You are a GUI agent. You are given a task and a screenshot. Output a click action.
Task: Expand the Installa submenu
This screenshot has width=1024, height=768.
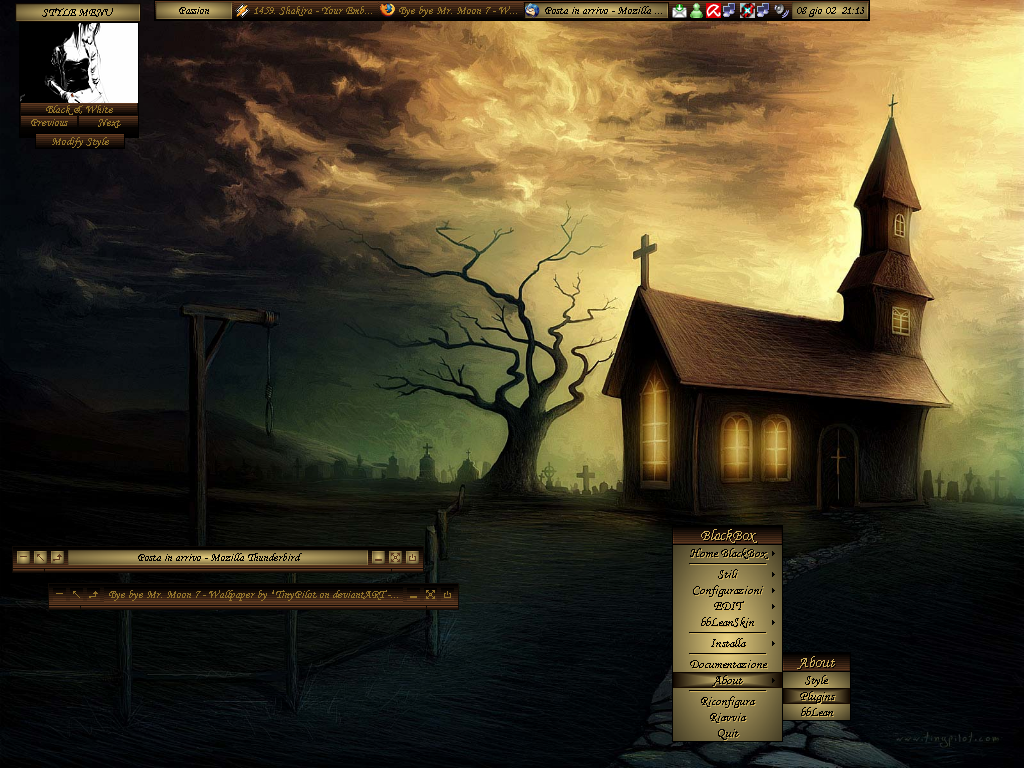tap(728, 643)
